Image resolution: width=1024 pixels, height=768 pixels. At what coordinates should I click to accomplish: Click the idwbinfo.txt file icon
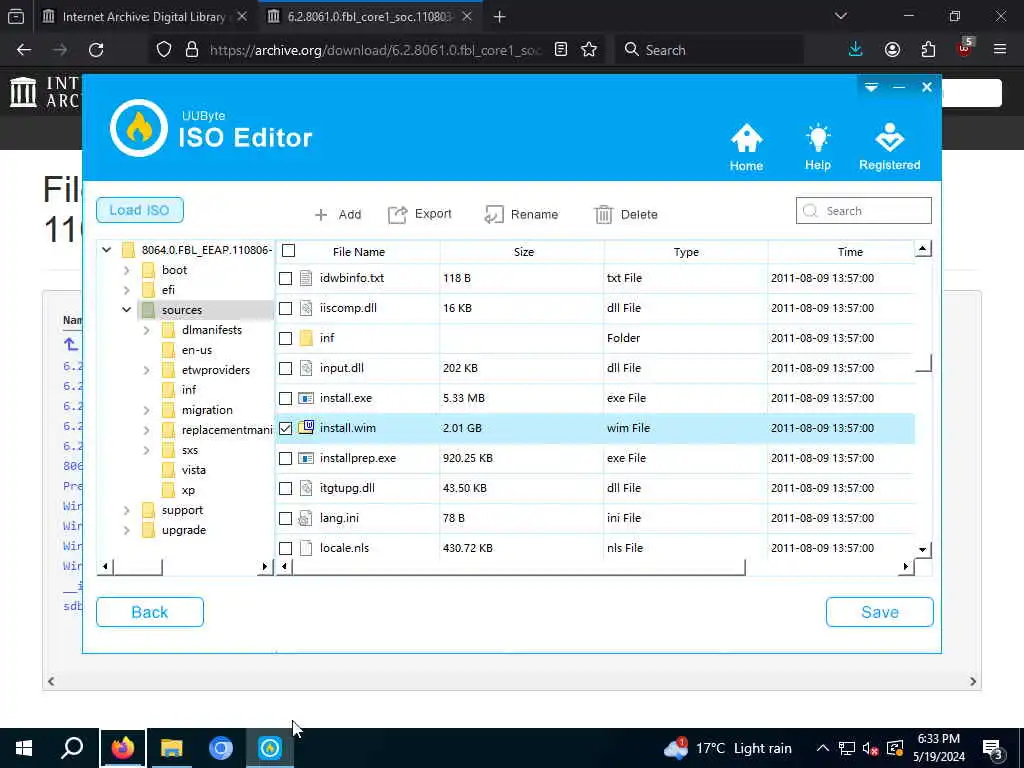pyautogui.click(x=306, y=278)
